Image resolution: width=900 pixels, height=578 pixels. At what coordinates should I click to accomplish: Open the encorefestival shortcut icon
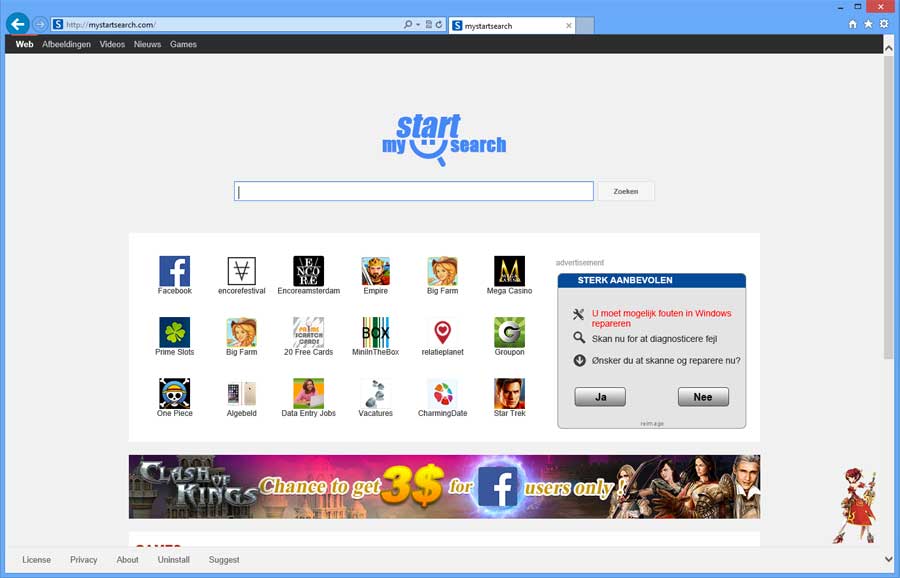pyautogui.click(x=242, y=271)
